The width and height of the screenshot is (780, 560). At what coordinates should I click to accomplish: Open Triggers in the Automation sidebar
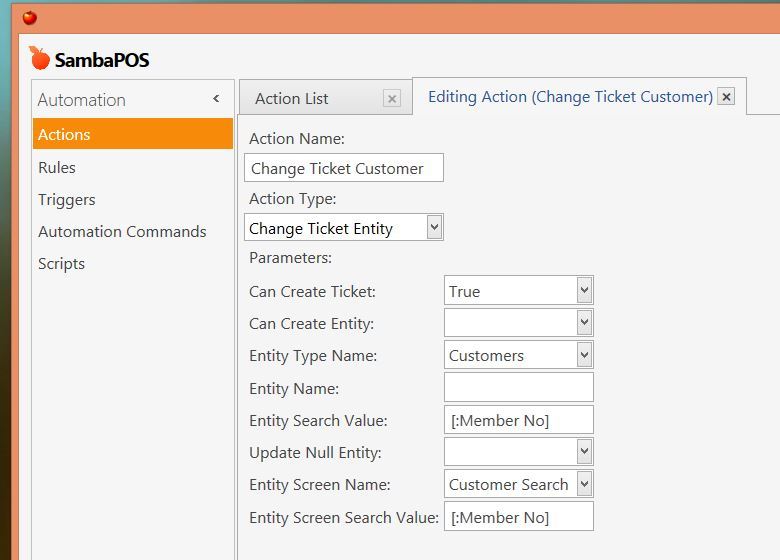click(x=67, y=199)
